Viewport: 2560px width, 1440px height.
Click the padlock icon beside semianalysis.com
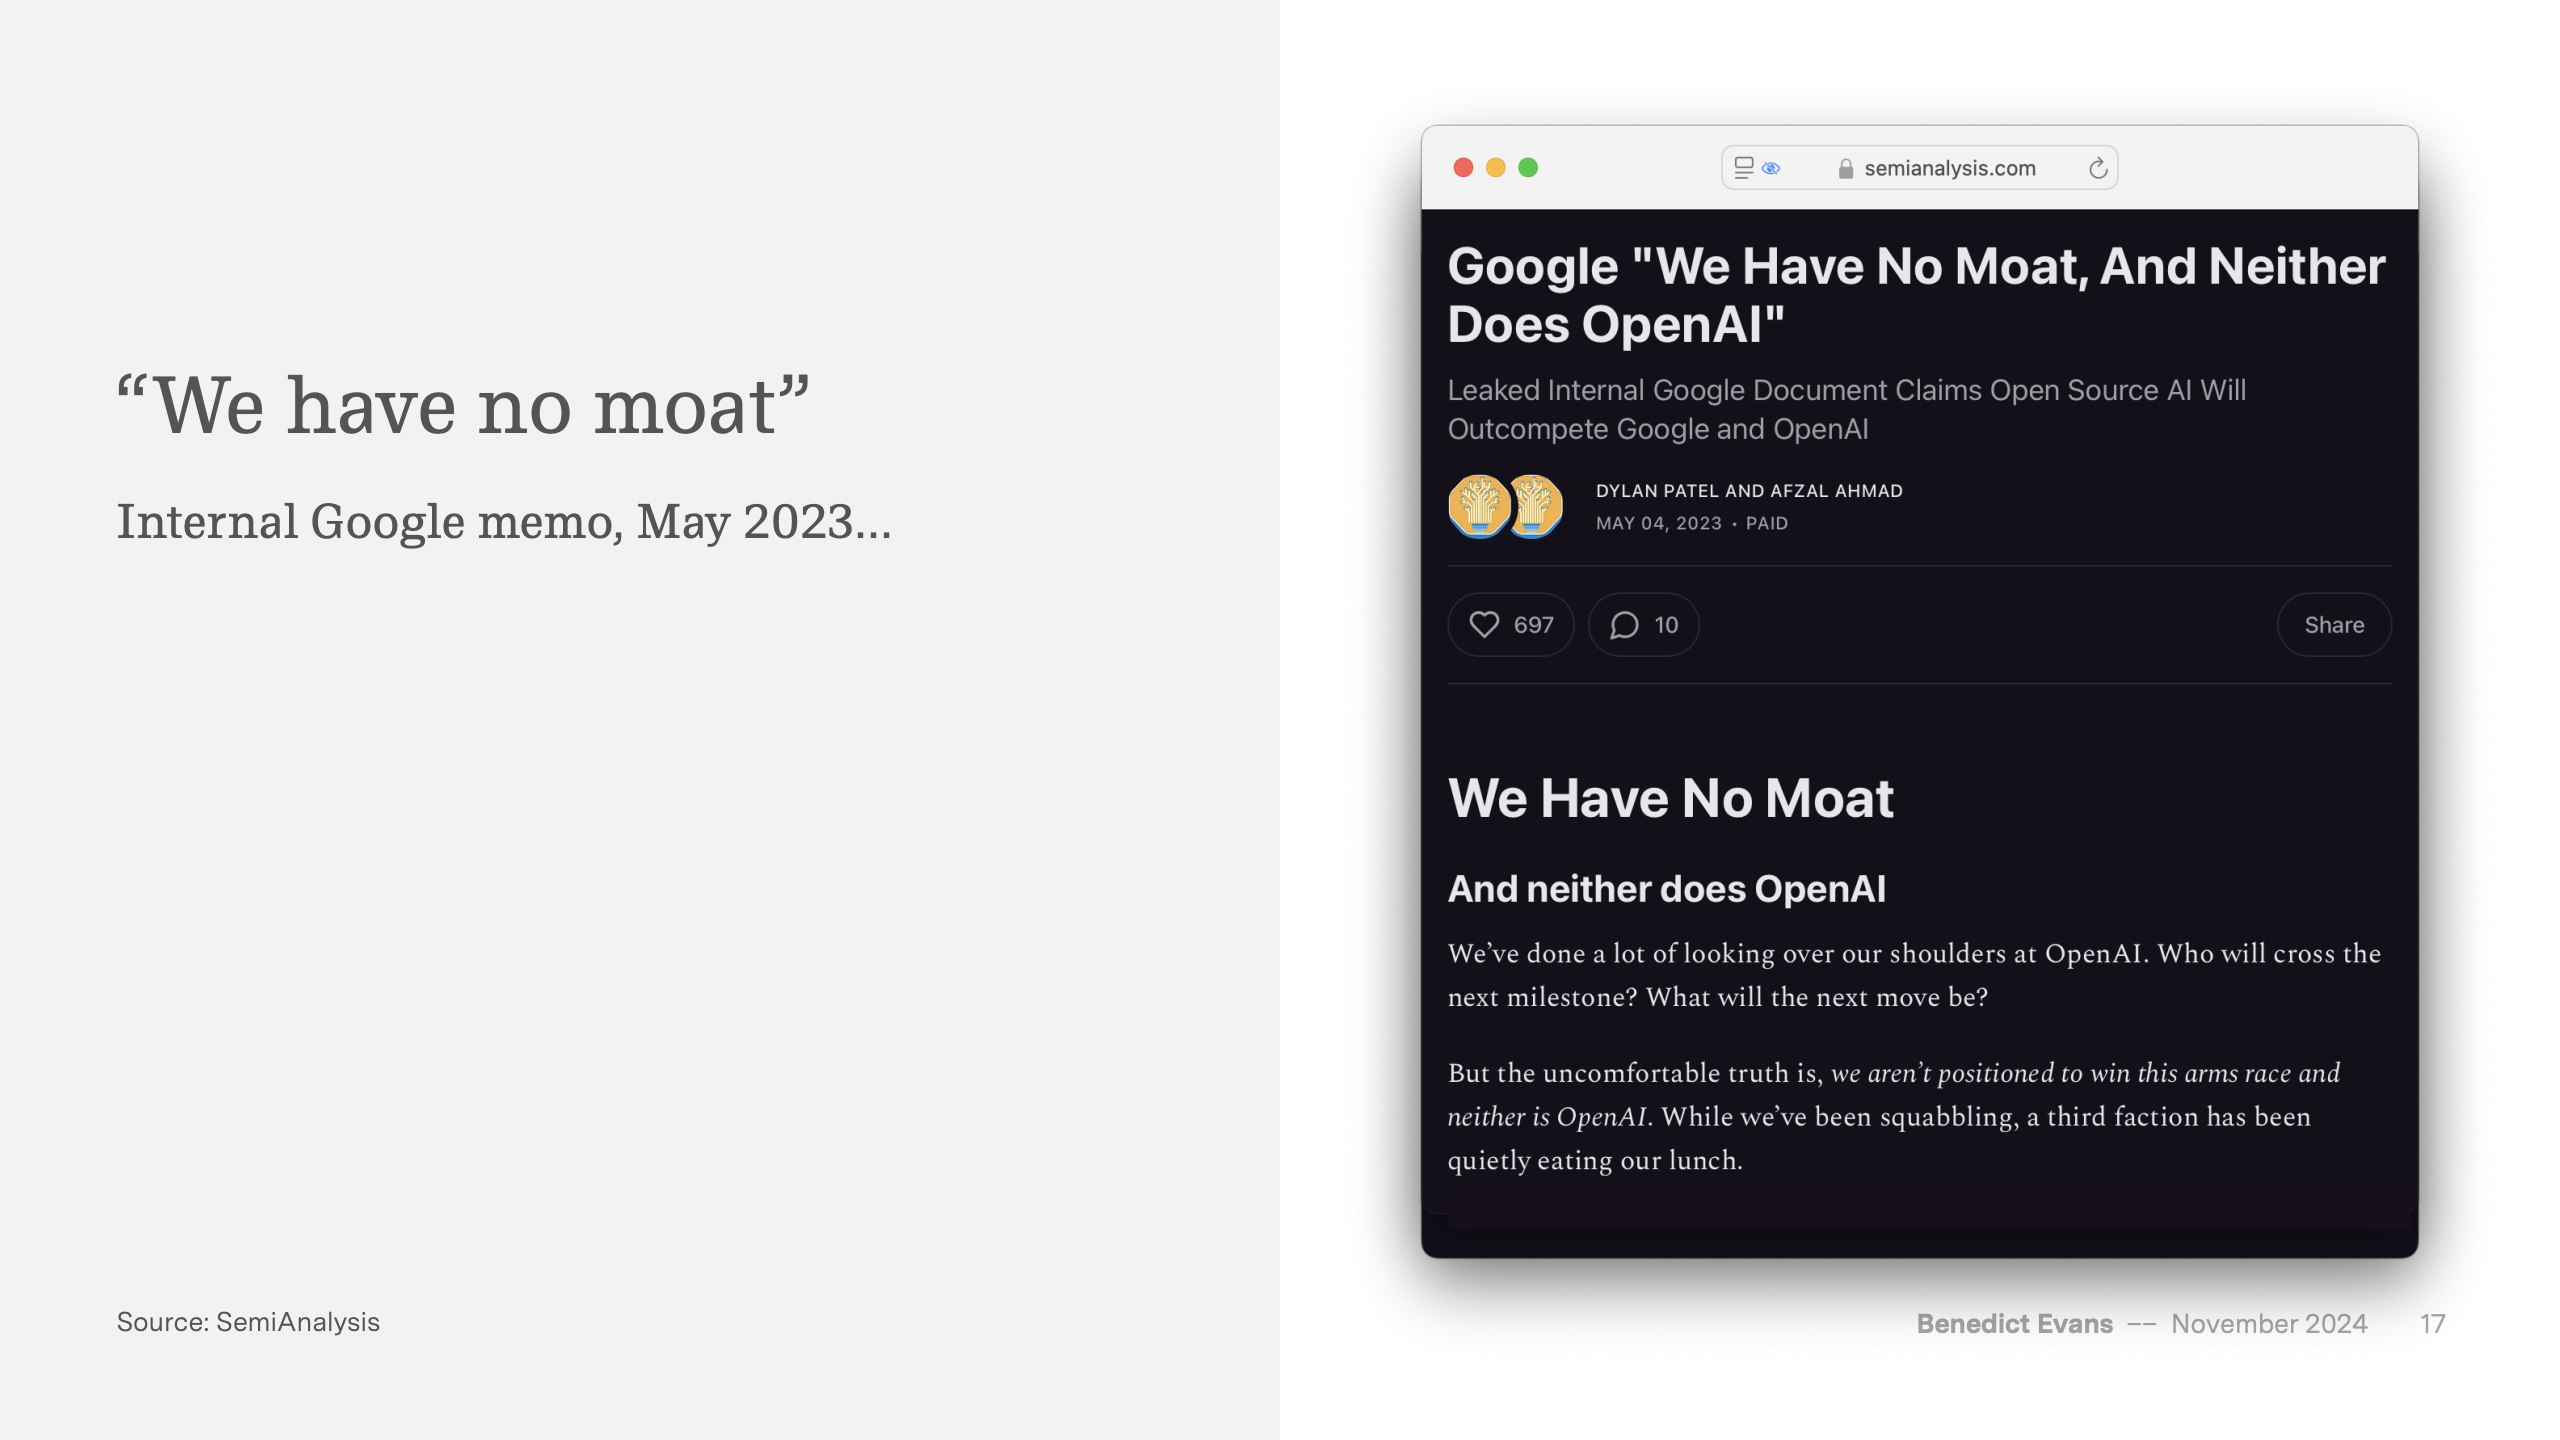click(x=1846, y=169)
